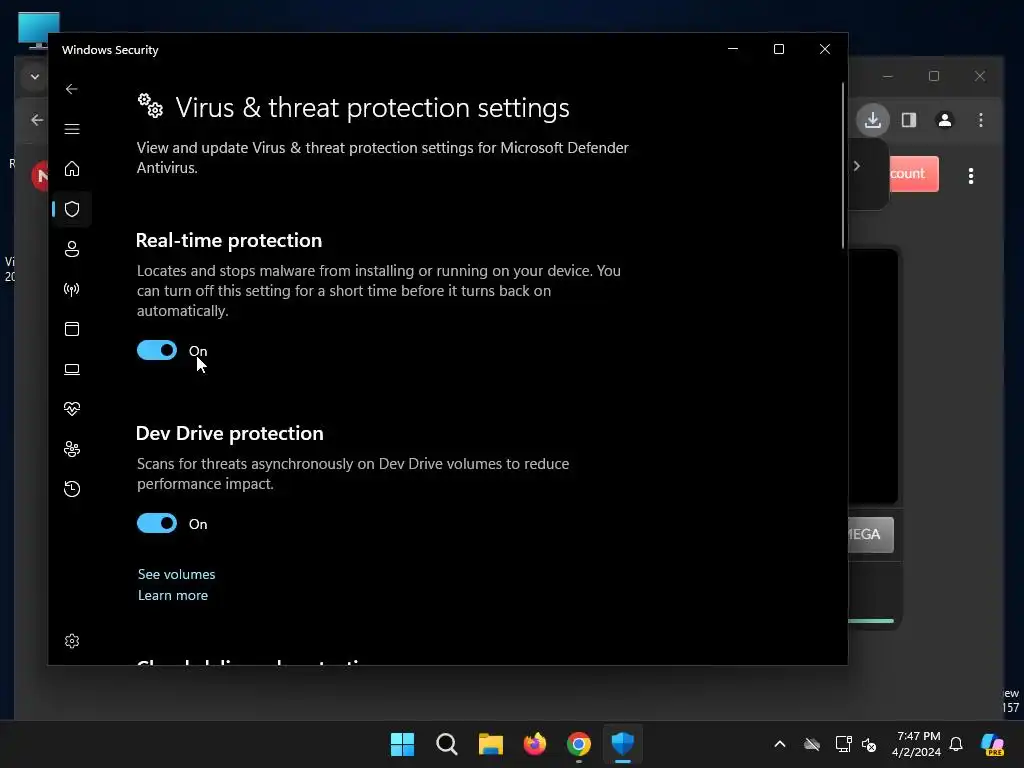Open Account protection person icon

coord(72,249)
